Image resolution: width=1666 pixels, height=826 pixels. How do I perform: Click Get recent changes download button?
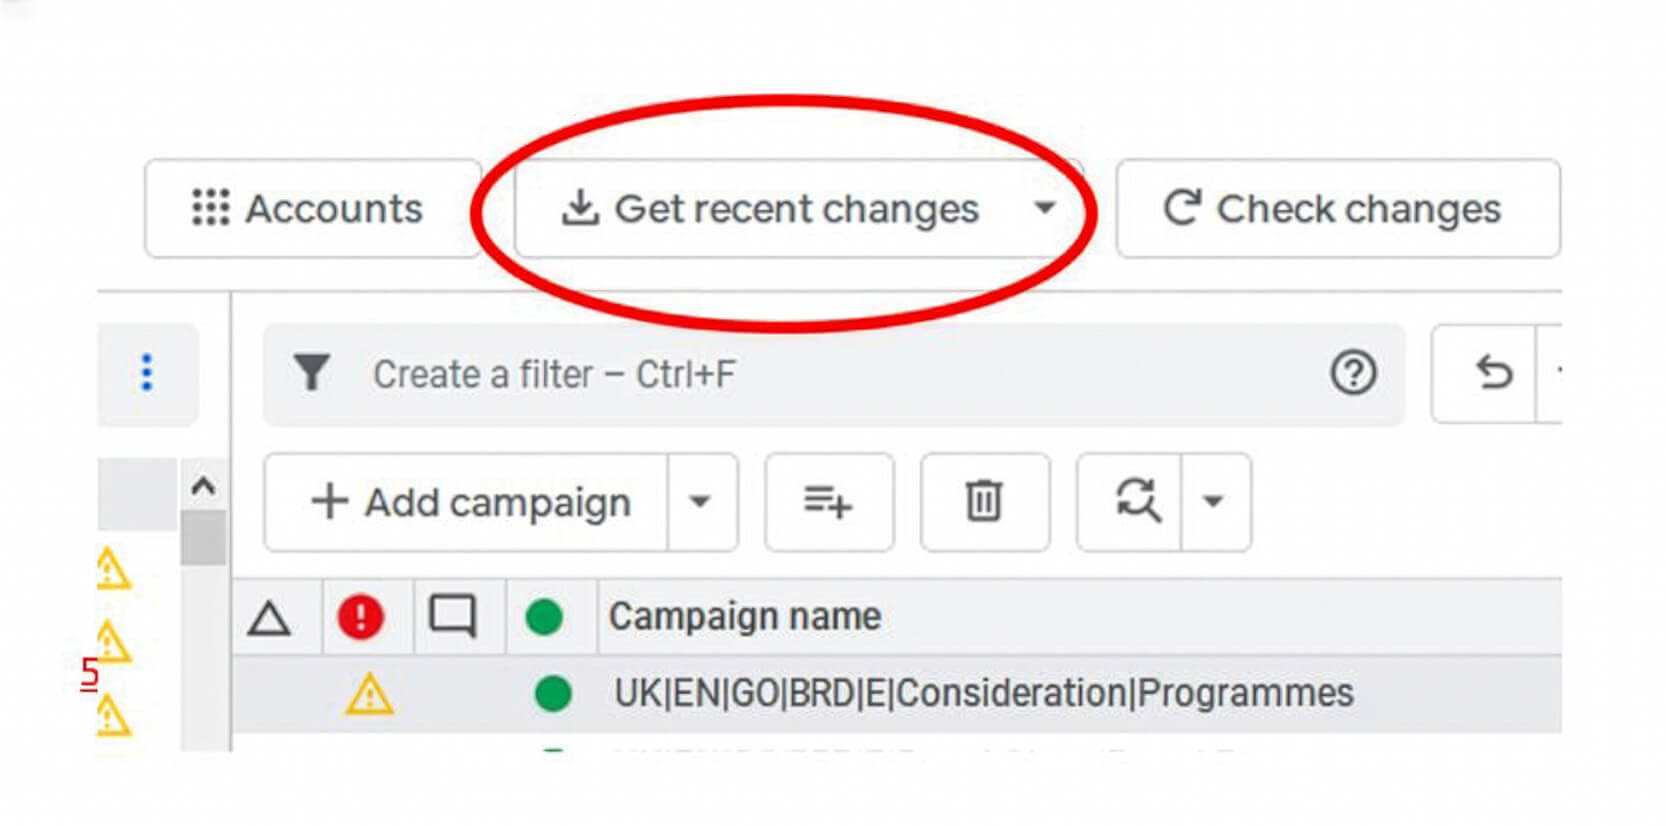770,209
